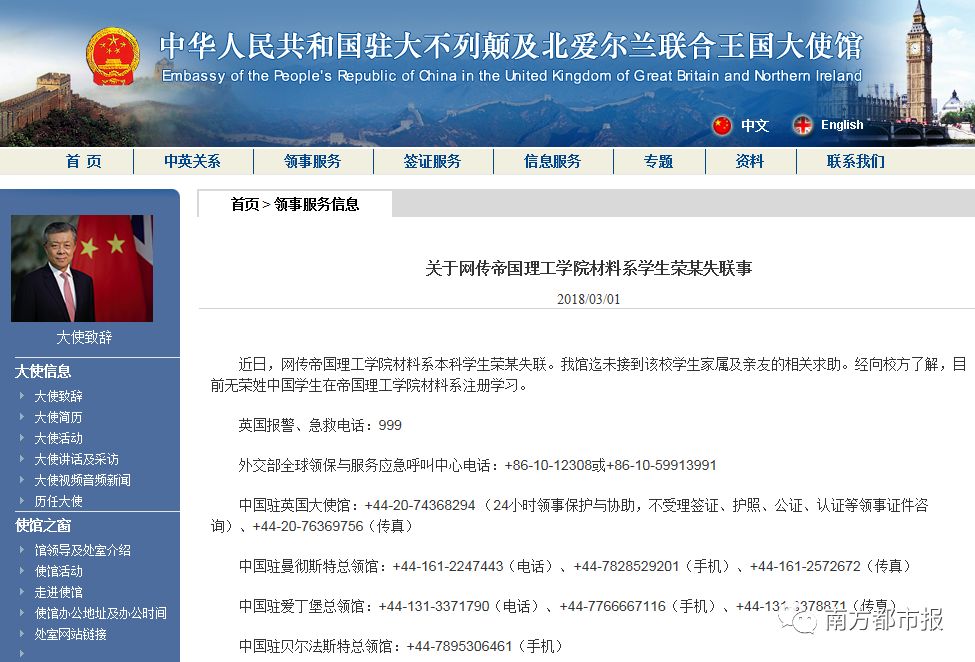Open 历任大使 sidebar link
The width and height of the screenshot is (975, 662).
(x=58, y=501)
